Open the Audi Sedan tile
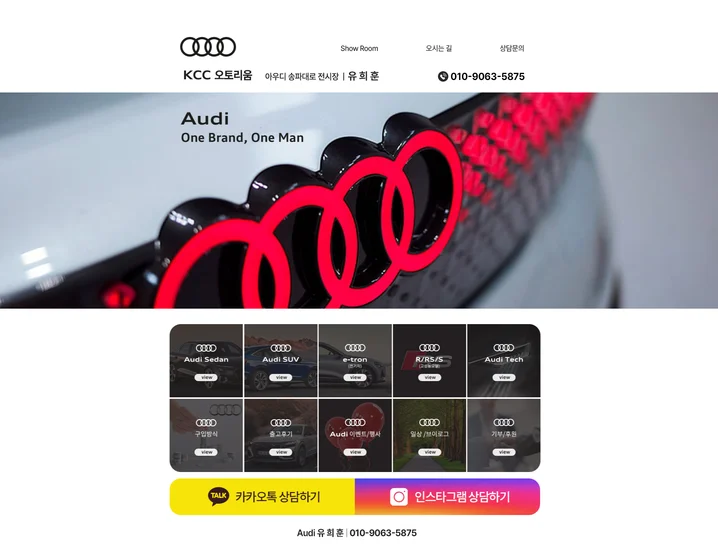Viewport: 718px width, 549px height. click(206, 361)
